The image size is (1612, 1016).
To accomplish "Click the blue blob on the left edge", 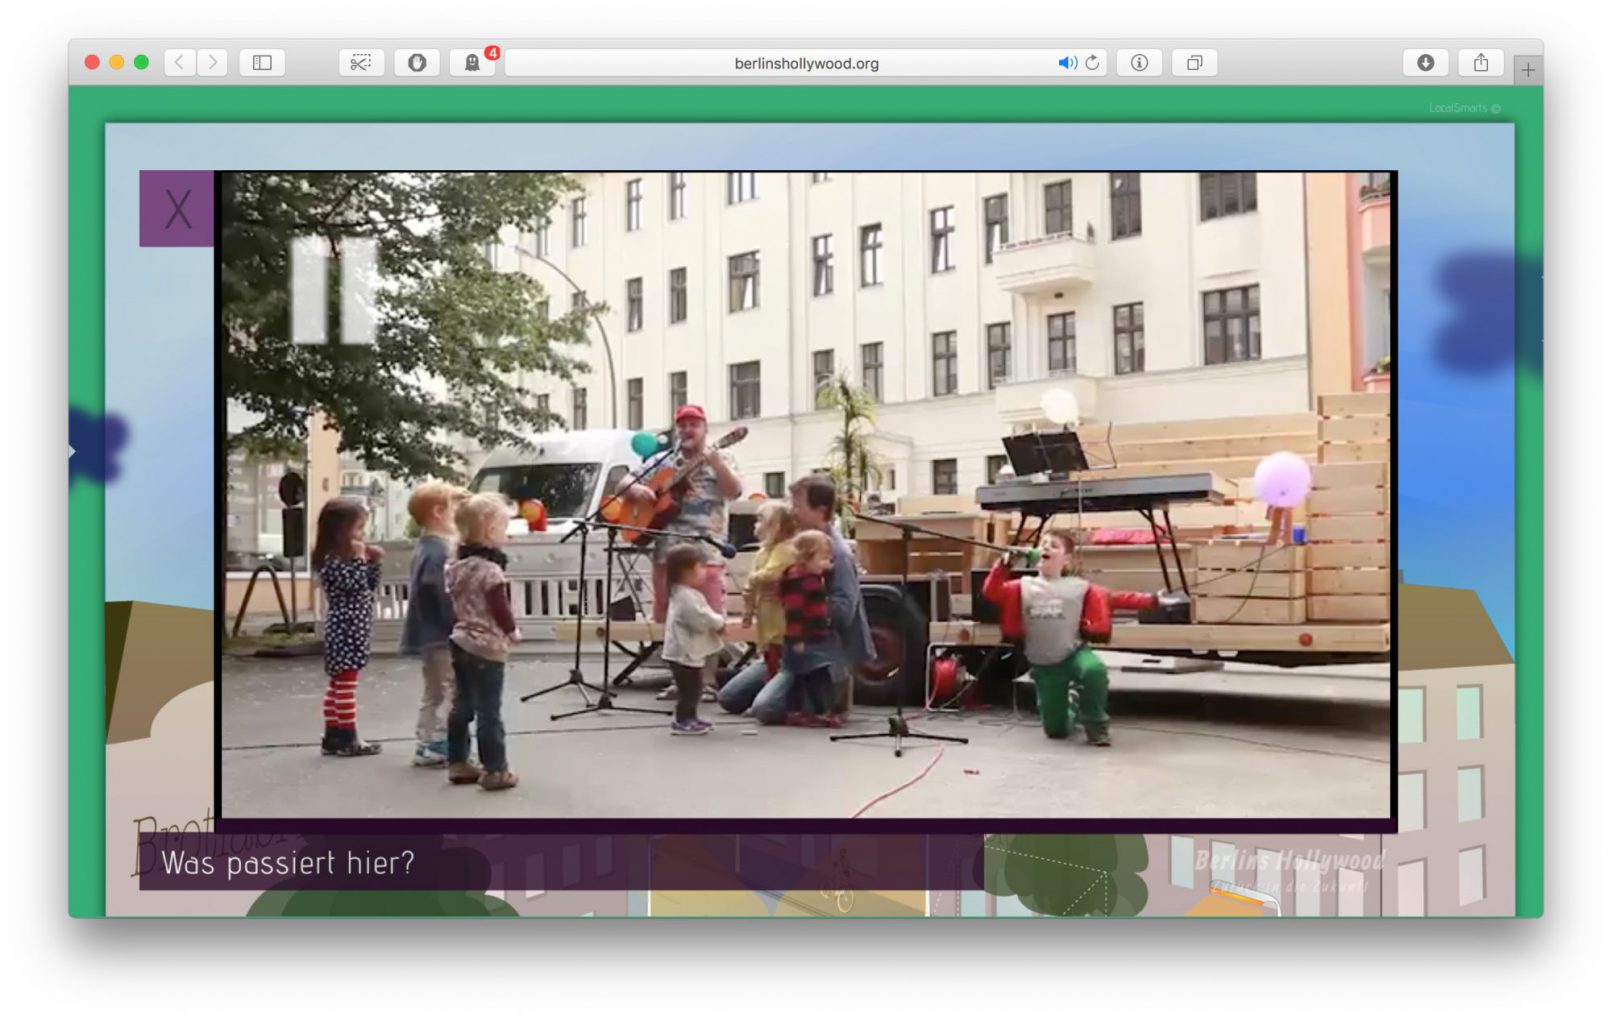I will [x=98, y=446].
